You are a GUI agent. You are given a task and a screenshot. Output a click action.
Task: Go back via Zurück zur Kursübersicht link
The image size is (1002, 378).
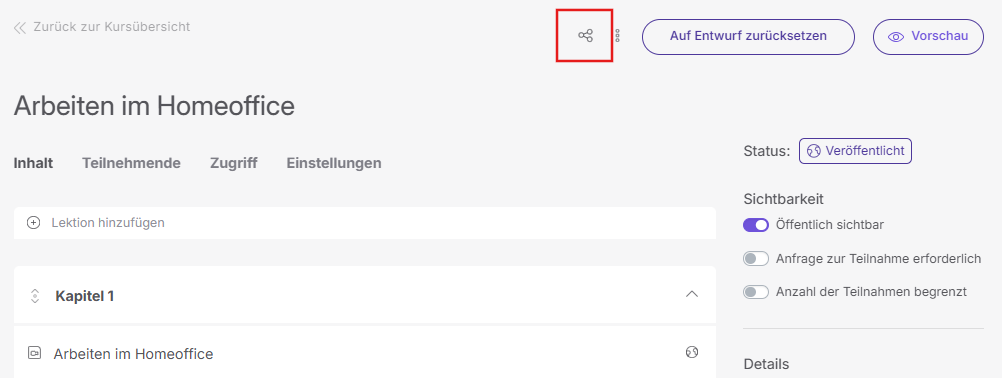point(102,27)
